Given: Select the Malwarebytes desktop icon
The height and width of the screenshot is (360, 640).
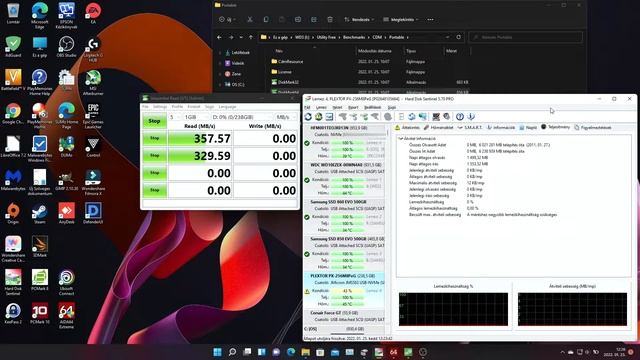Looking at the screenshot, I should [x=13, y=180].
